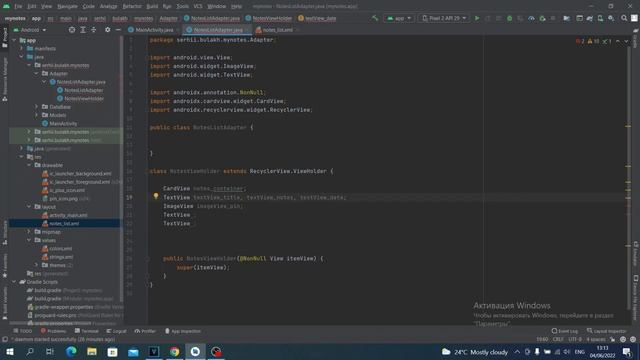Open the TODO tool window

click(22, 331)
